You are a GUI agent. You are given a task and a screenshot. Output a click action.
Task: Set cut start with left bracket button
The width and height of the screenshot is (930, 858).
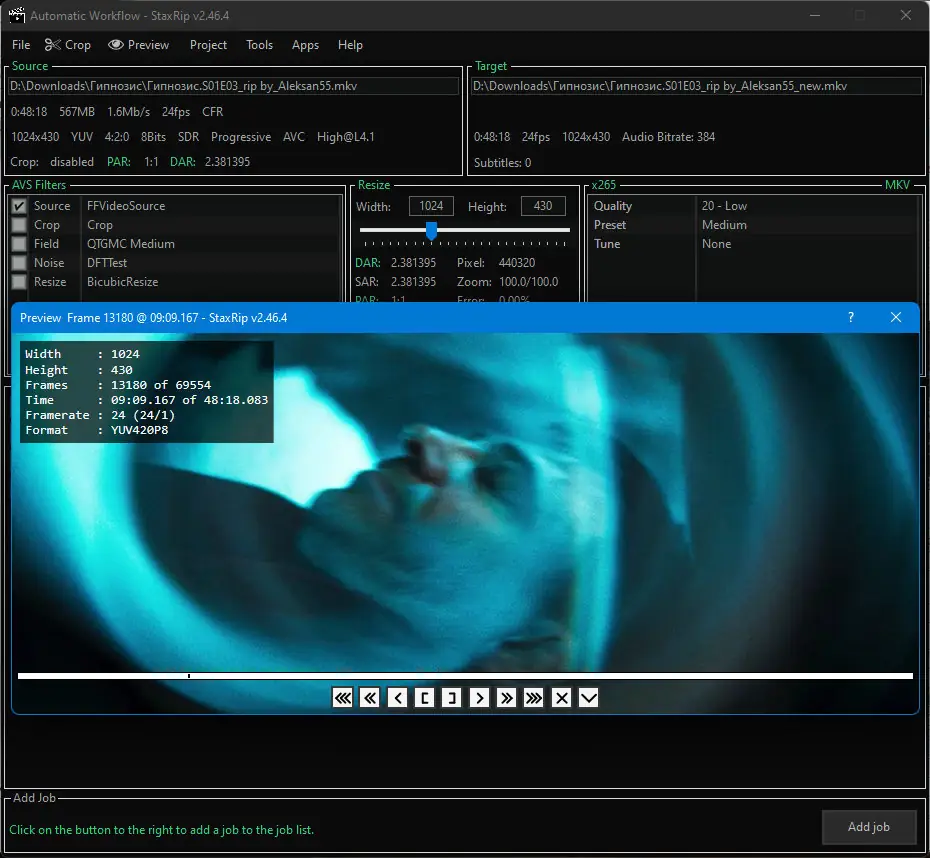pyautogui.click(x=425, y=698)
